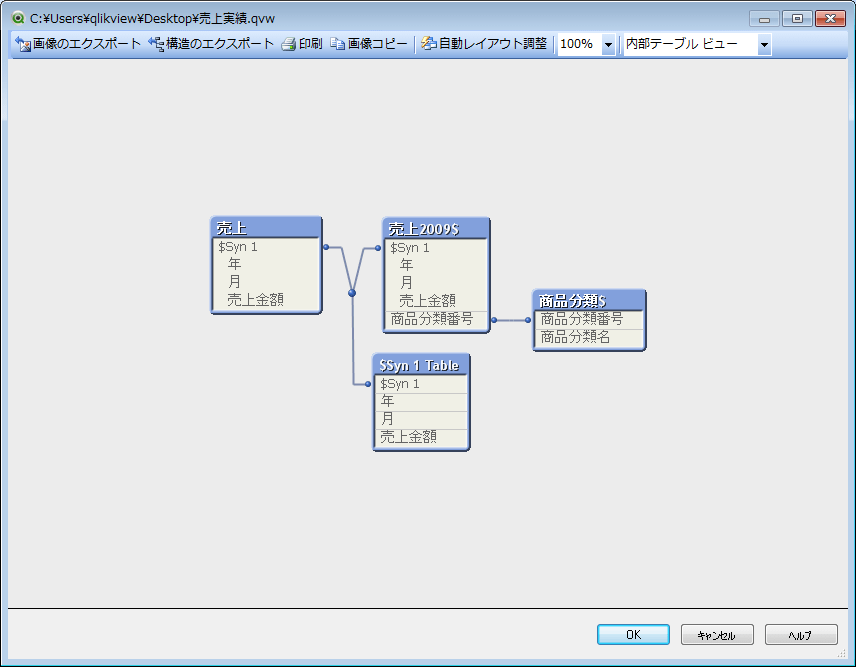Click the zoom percentage field showing 100%
Image resolution: width=856 pixels, height=667 pixels.
tap(578, 45)
